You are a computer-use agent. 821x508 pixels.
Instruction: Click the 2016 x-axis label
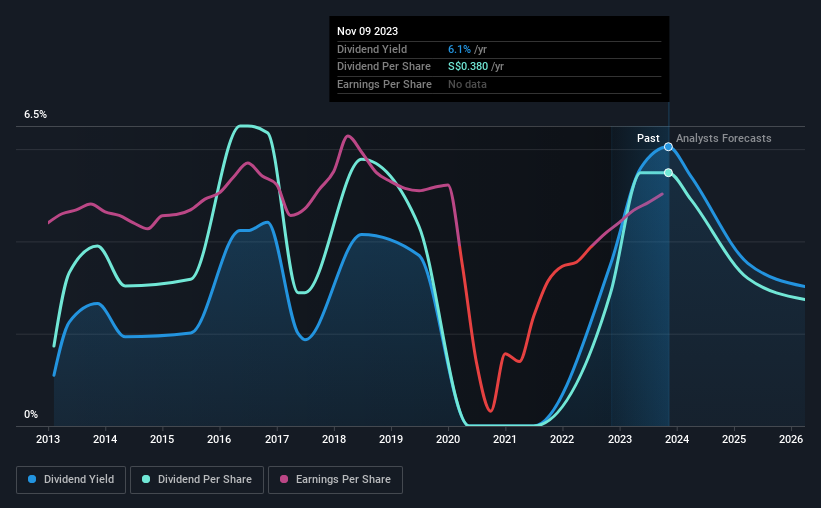(219, 439)
